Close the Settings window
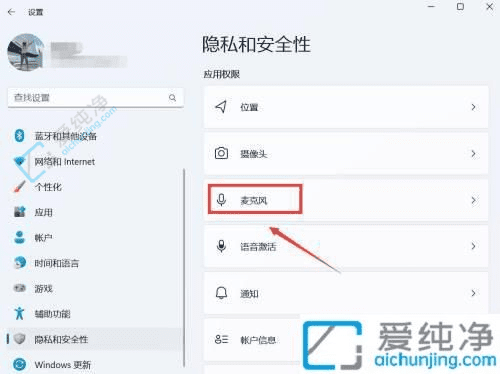Image resolution: width=500 pixels, height=374 pixels. 489,7
